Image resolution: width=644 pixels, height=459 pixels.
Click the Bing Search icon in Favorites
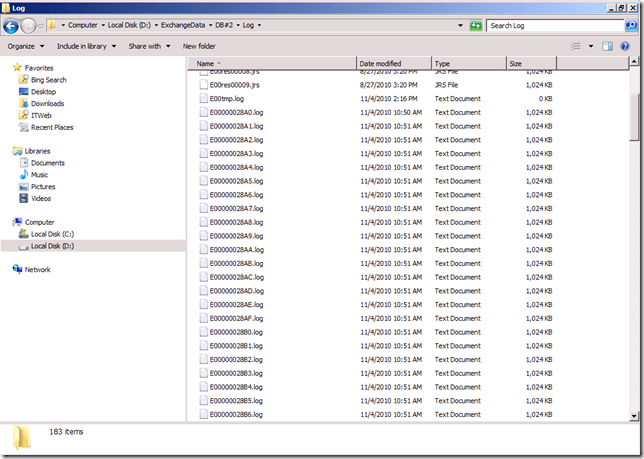23,80
